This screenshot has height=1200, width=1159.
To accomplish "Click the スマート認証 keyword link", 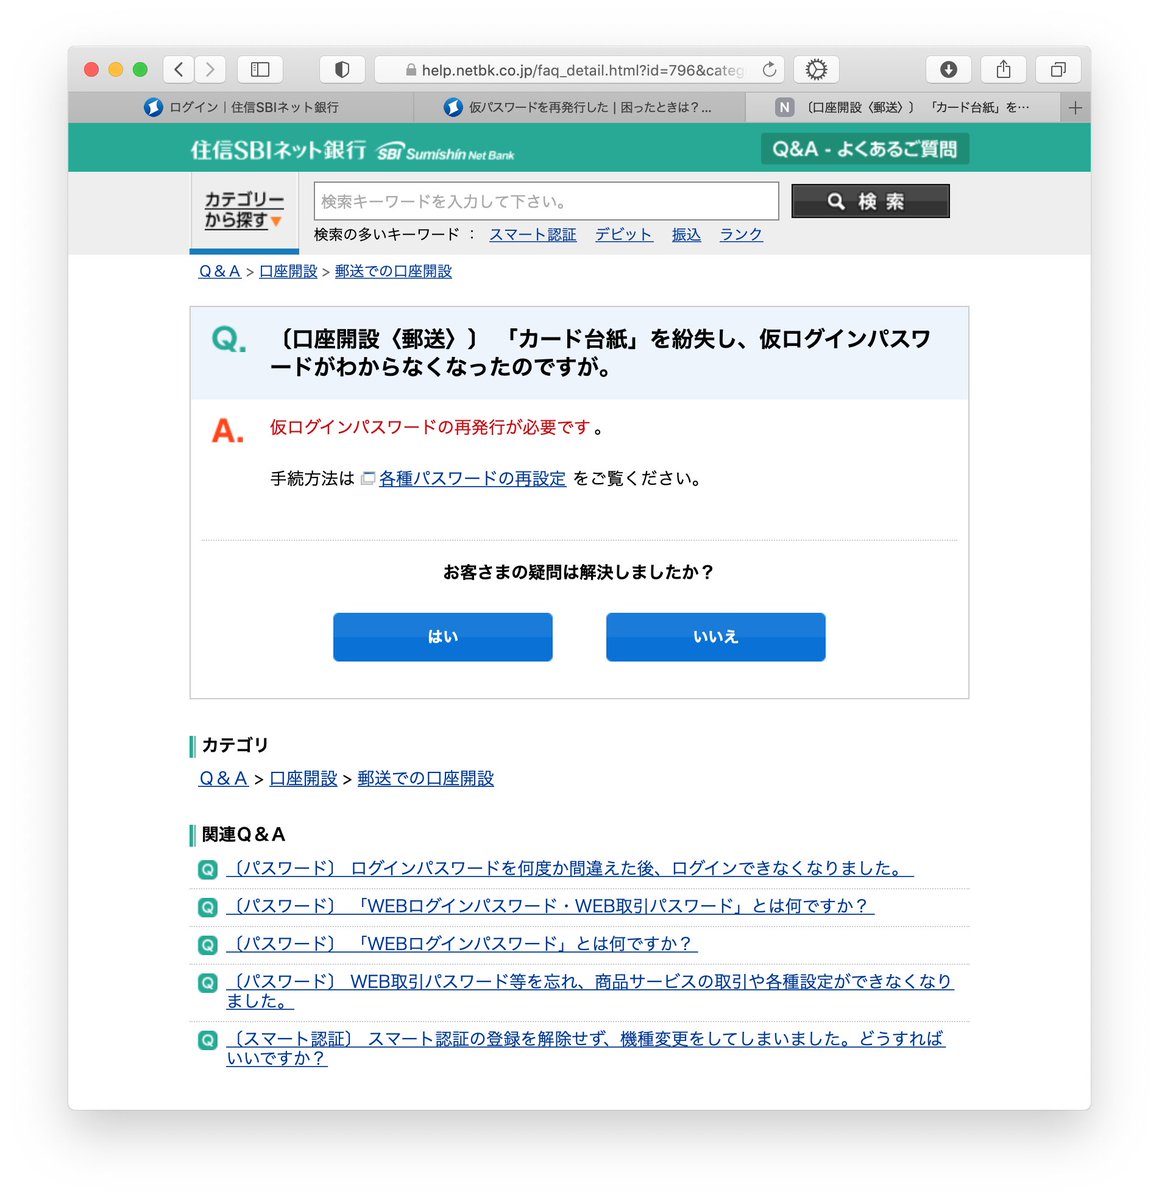I will [533, 234].
